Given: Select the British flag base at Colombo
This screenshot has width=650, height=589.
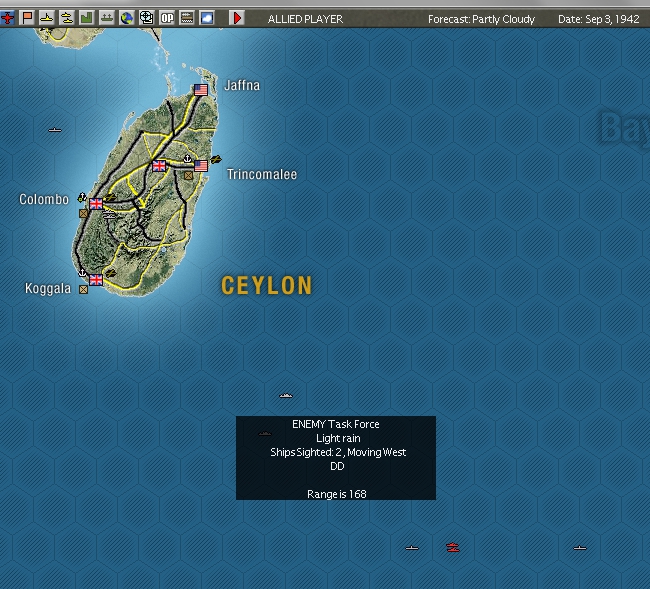Looking at the screenshot, I should tap(96, 204).
